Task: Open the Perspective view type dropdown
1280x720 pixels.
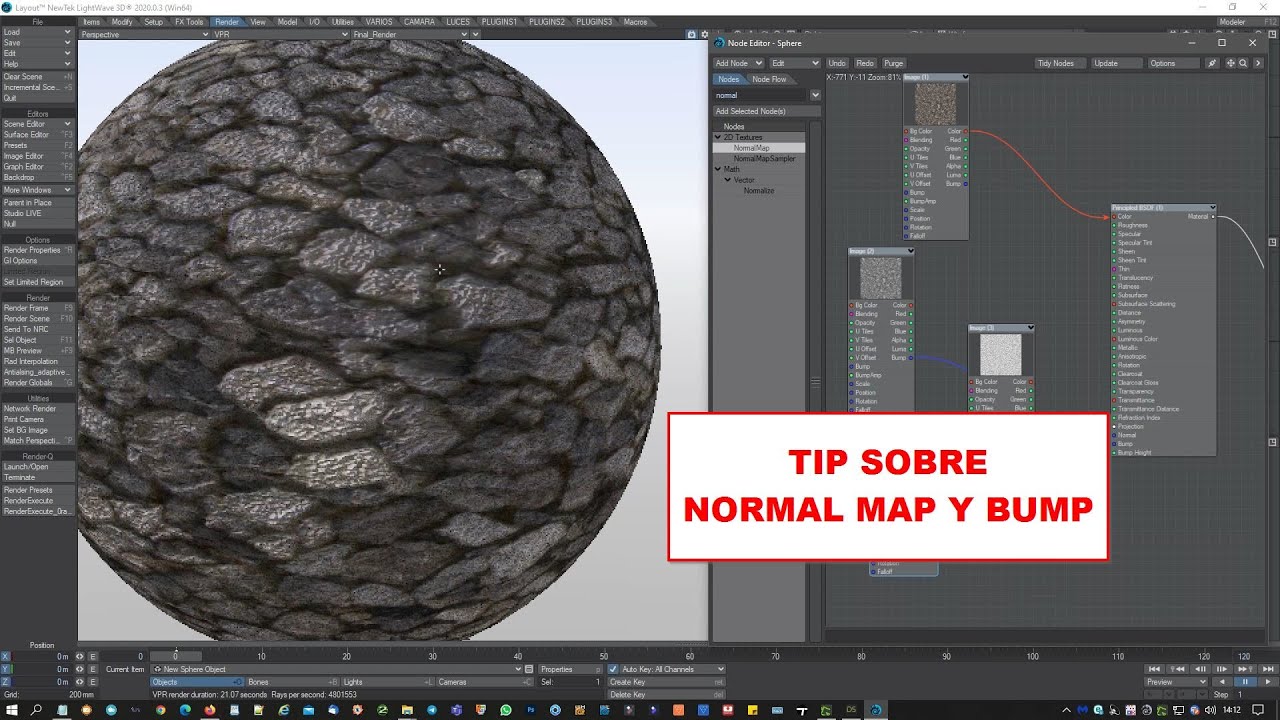Action: [143, 34]
